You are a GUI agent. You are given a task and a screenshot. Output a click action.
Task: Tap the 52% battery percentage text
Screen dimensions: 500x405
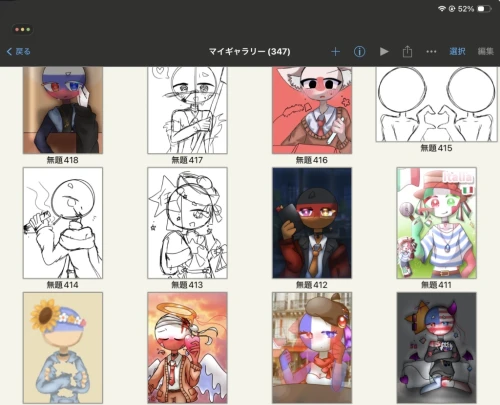(466, 9)
